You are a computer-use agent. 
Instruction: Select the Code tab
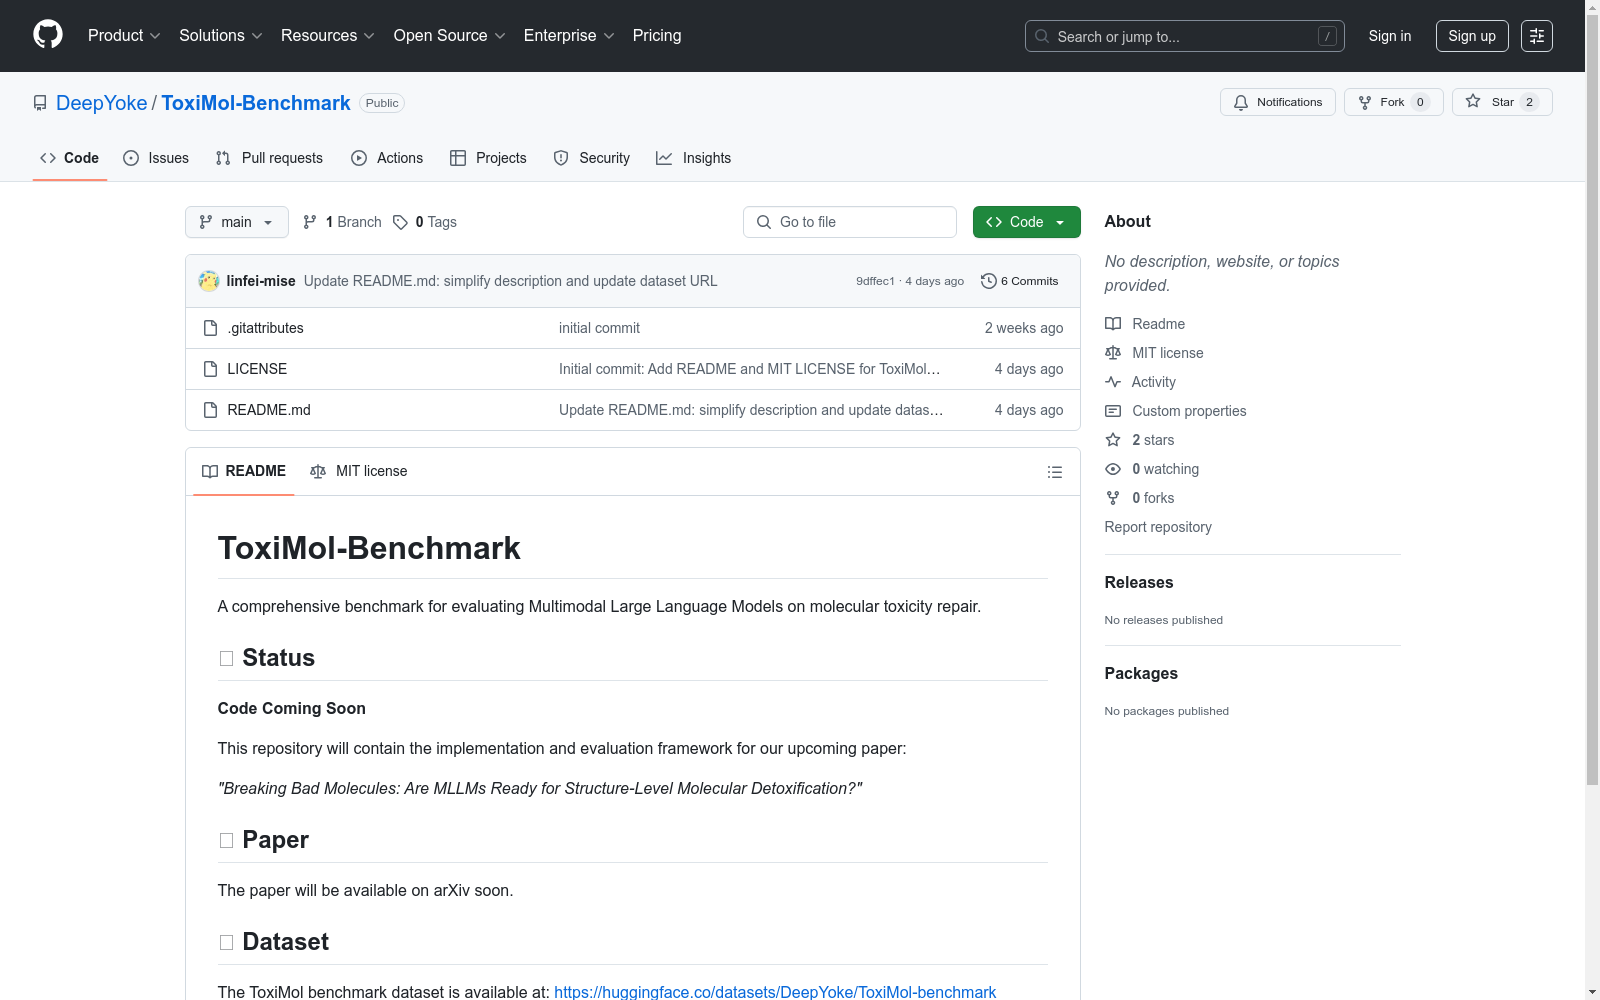[x=70, y=158]
